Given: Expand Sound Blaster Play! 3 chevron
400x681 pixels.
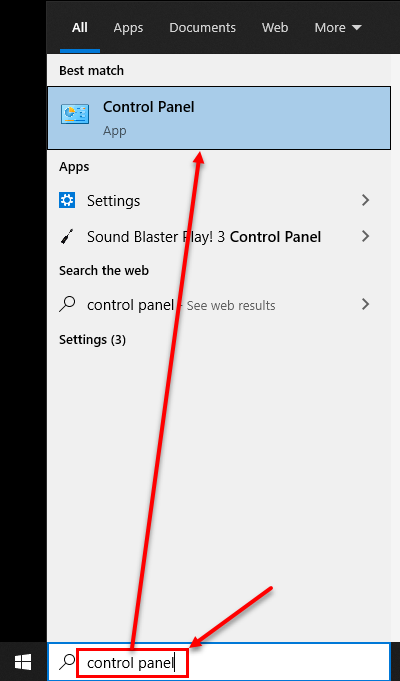Looking at the screenshot, I should 365,236.
